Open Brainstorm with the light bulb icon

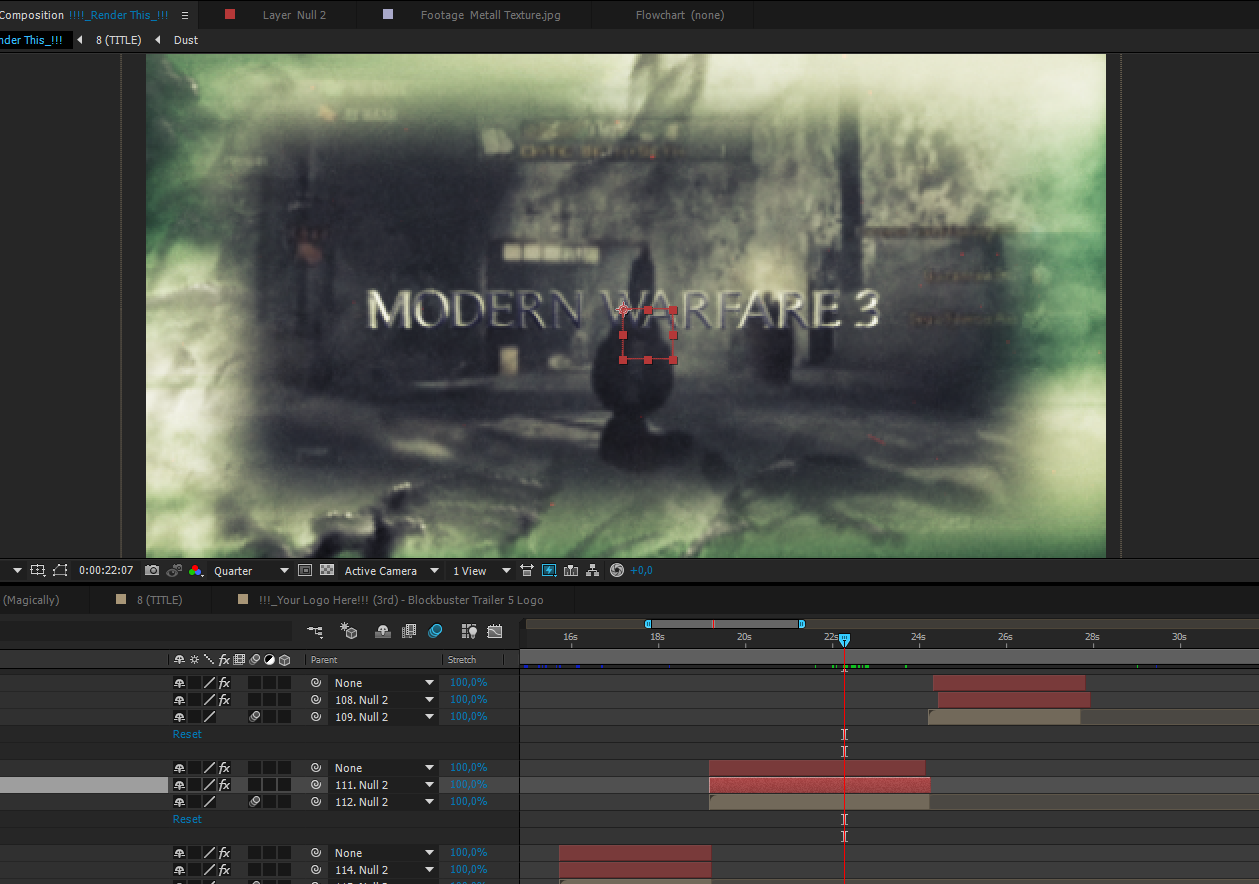[x=469, y=631]
